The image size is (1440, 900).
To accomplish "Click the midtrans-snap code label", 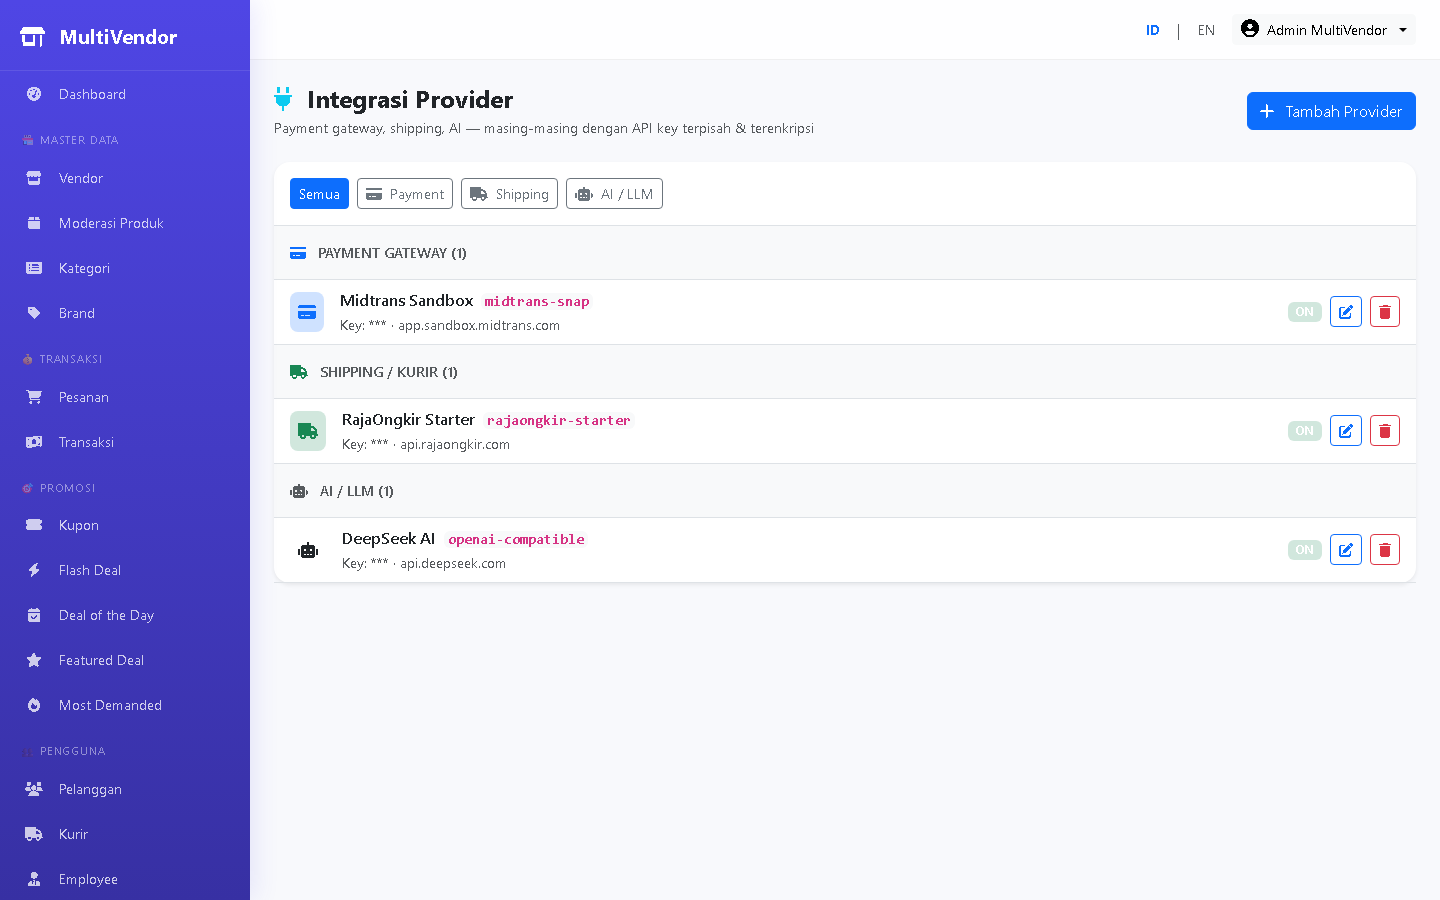I will click(537, 301).
